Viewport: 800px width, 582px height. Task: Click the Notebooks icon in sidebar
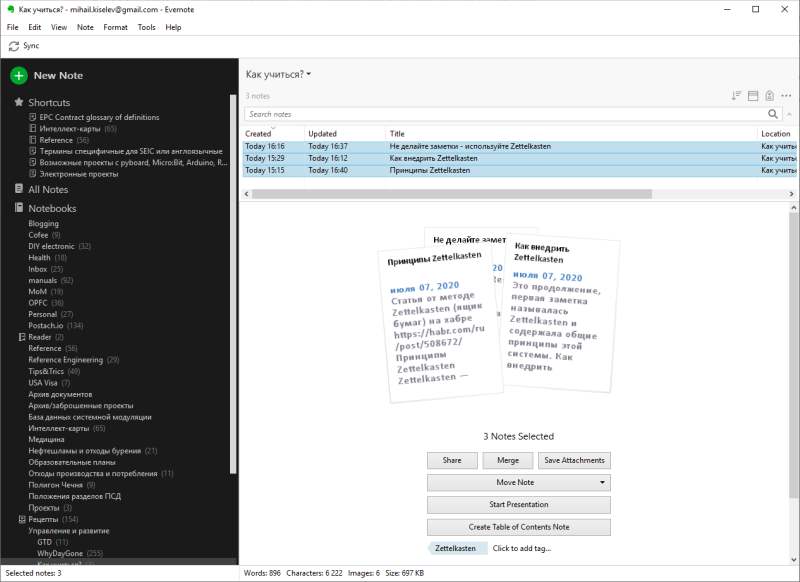tap(19, 208)
